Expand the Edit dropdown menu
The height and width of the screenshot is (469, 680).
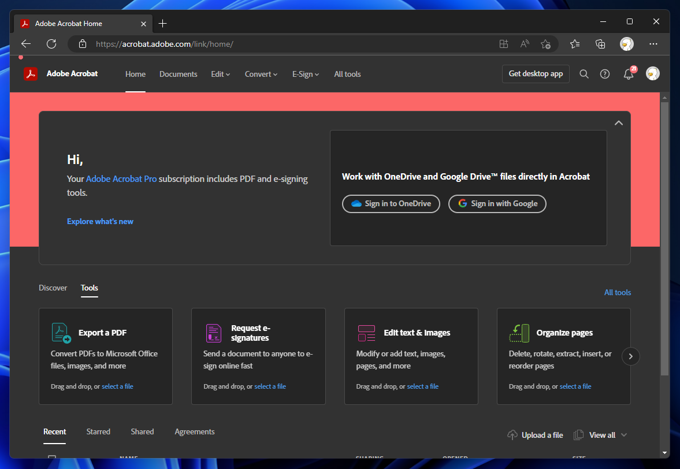click(220, 74)
